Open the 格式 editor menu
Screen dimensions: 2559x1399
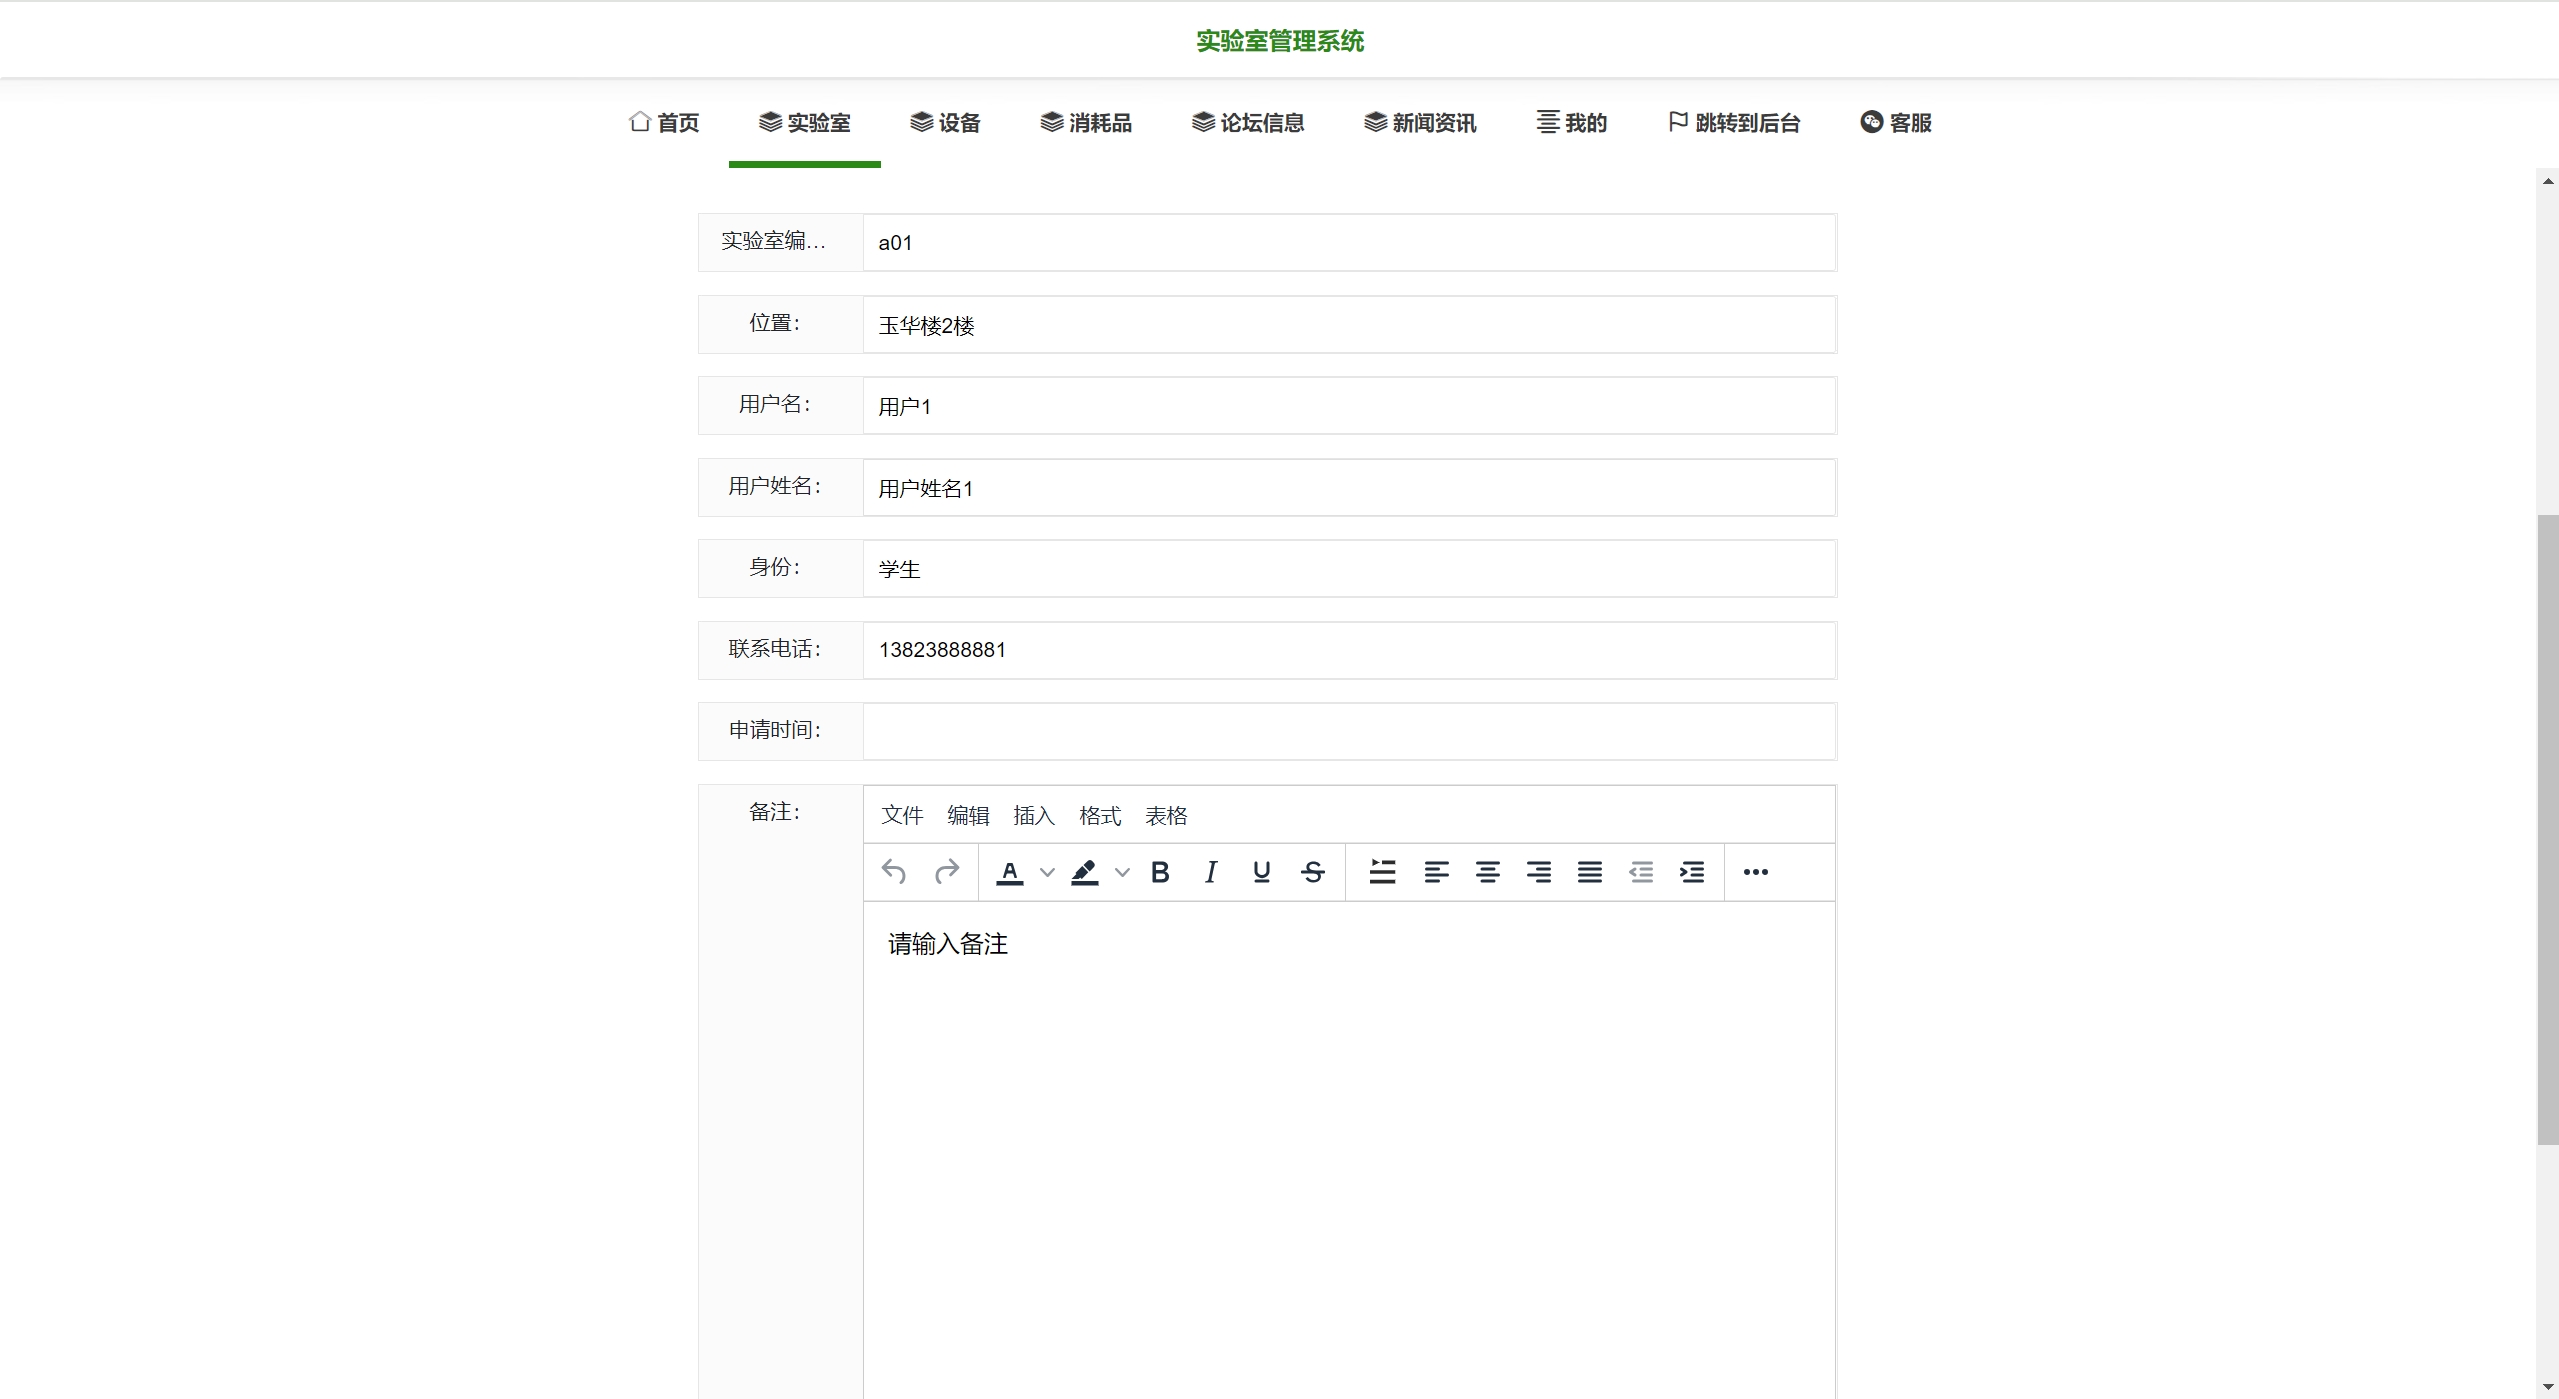(1100, 816)
